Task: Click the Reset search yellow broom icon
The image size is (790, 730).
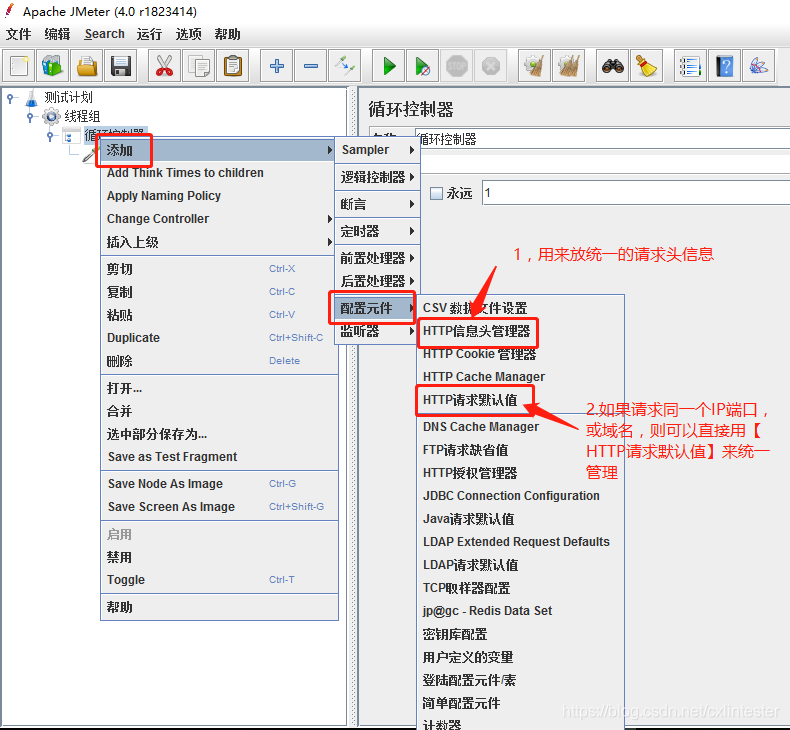Action: point(646,66)
